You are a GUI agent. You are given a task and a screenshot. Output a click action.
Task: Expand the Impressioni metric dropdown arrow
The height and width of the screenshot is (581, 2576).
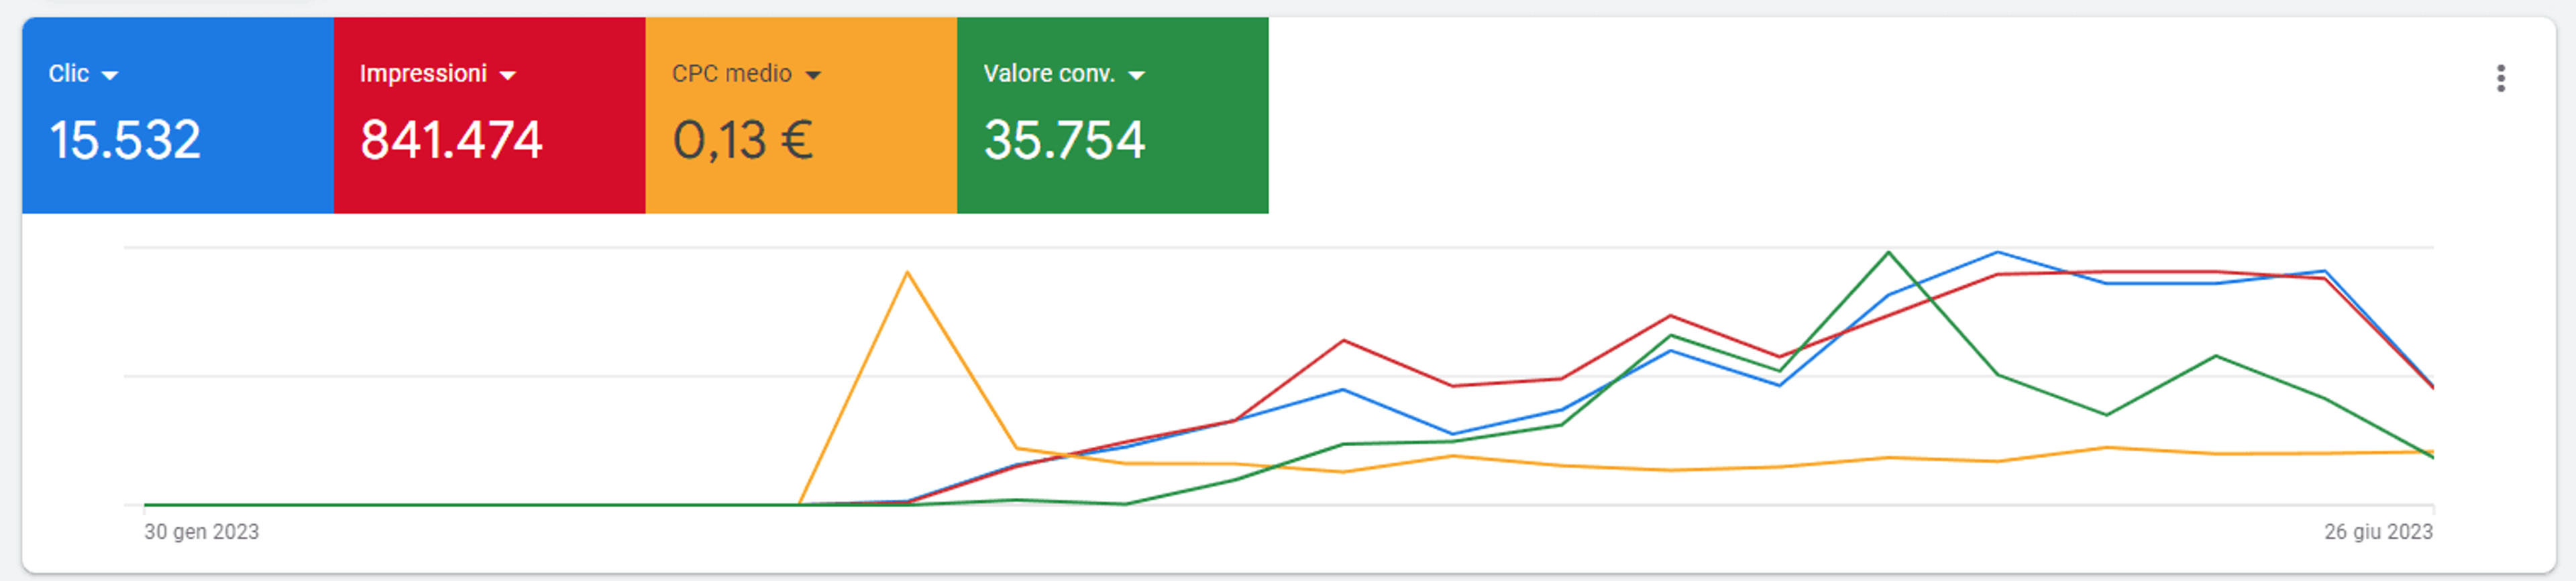(x=507, y=75)
